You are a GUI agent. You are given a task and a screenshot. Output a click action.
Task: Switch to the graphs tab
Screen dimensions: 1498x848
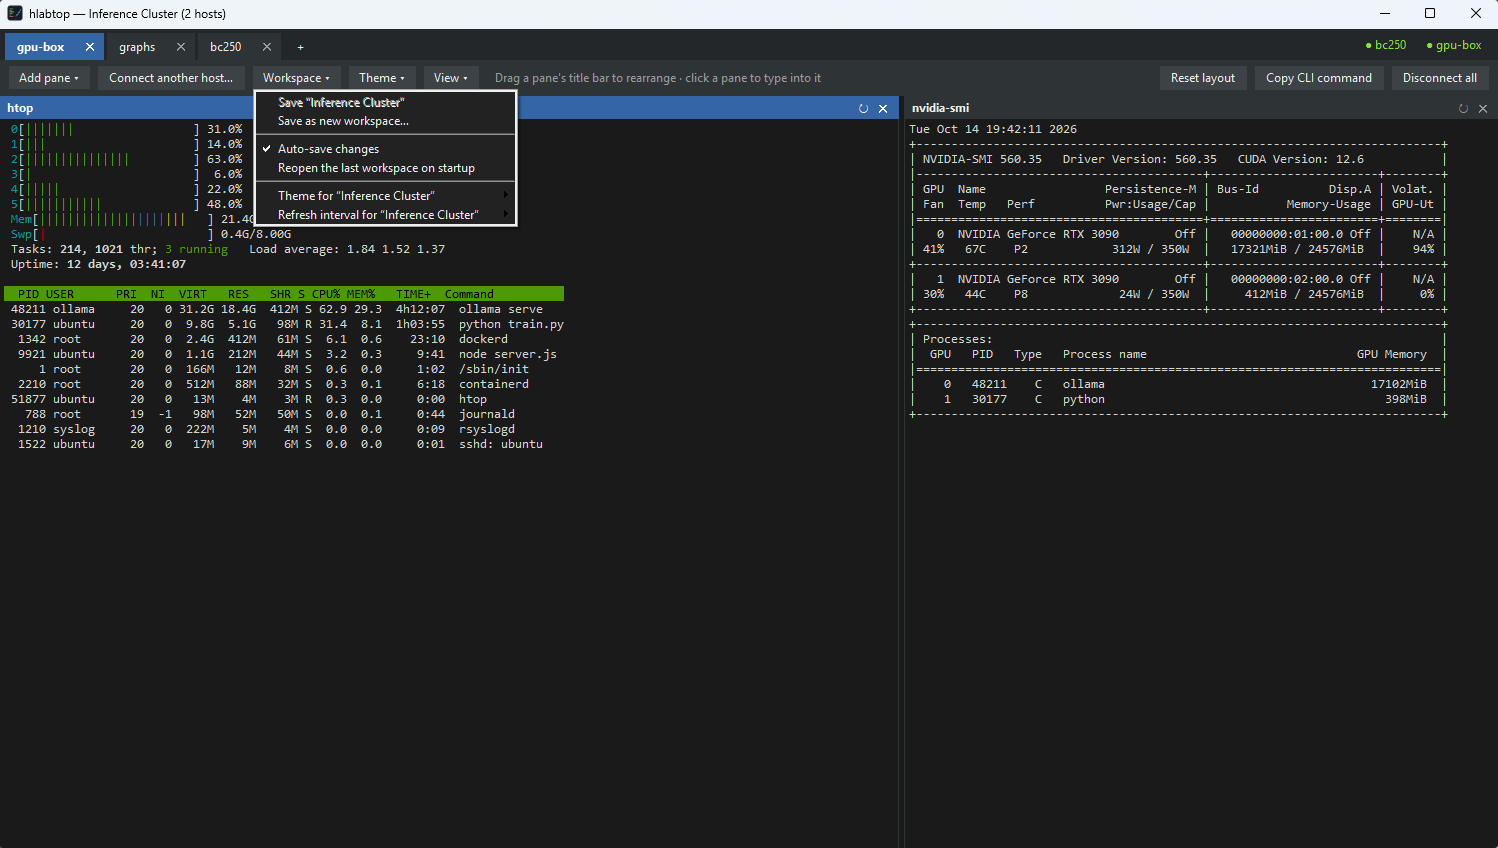coord(137,47)
